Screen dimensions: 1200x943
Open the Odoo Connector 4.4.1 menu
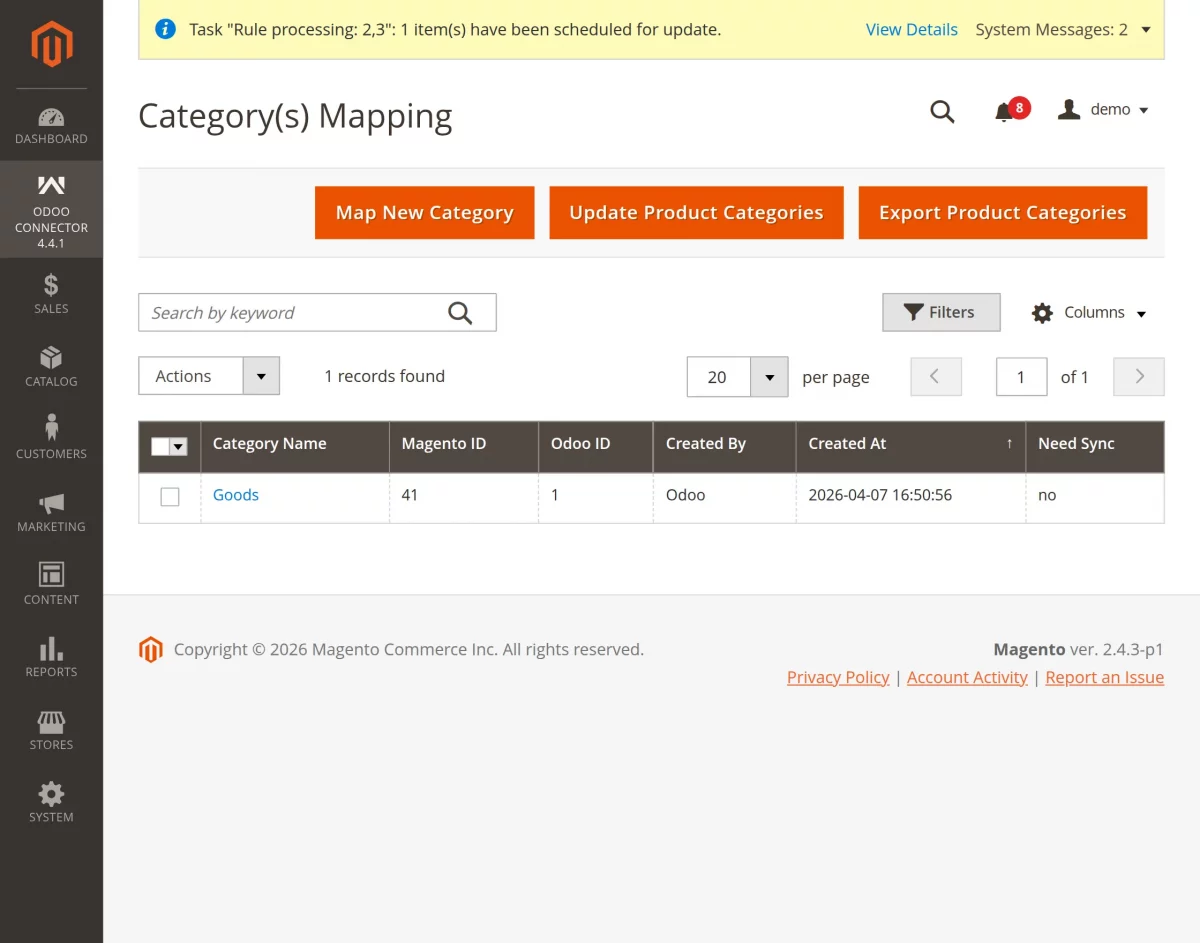pyautogui.click(x=51, y=210)
